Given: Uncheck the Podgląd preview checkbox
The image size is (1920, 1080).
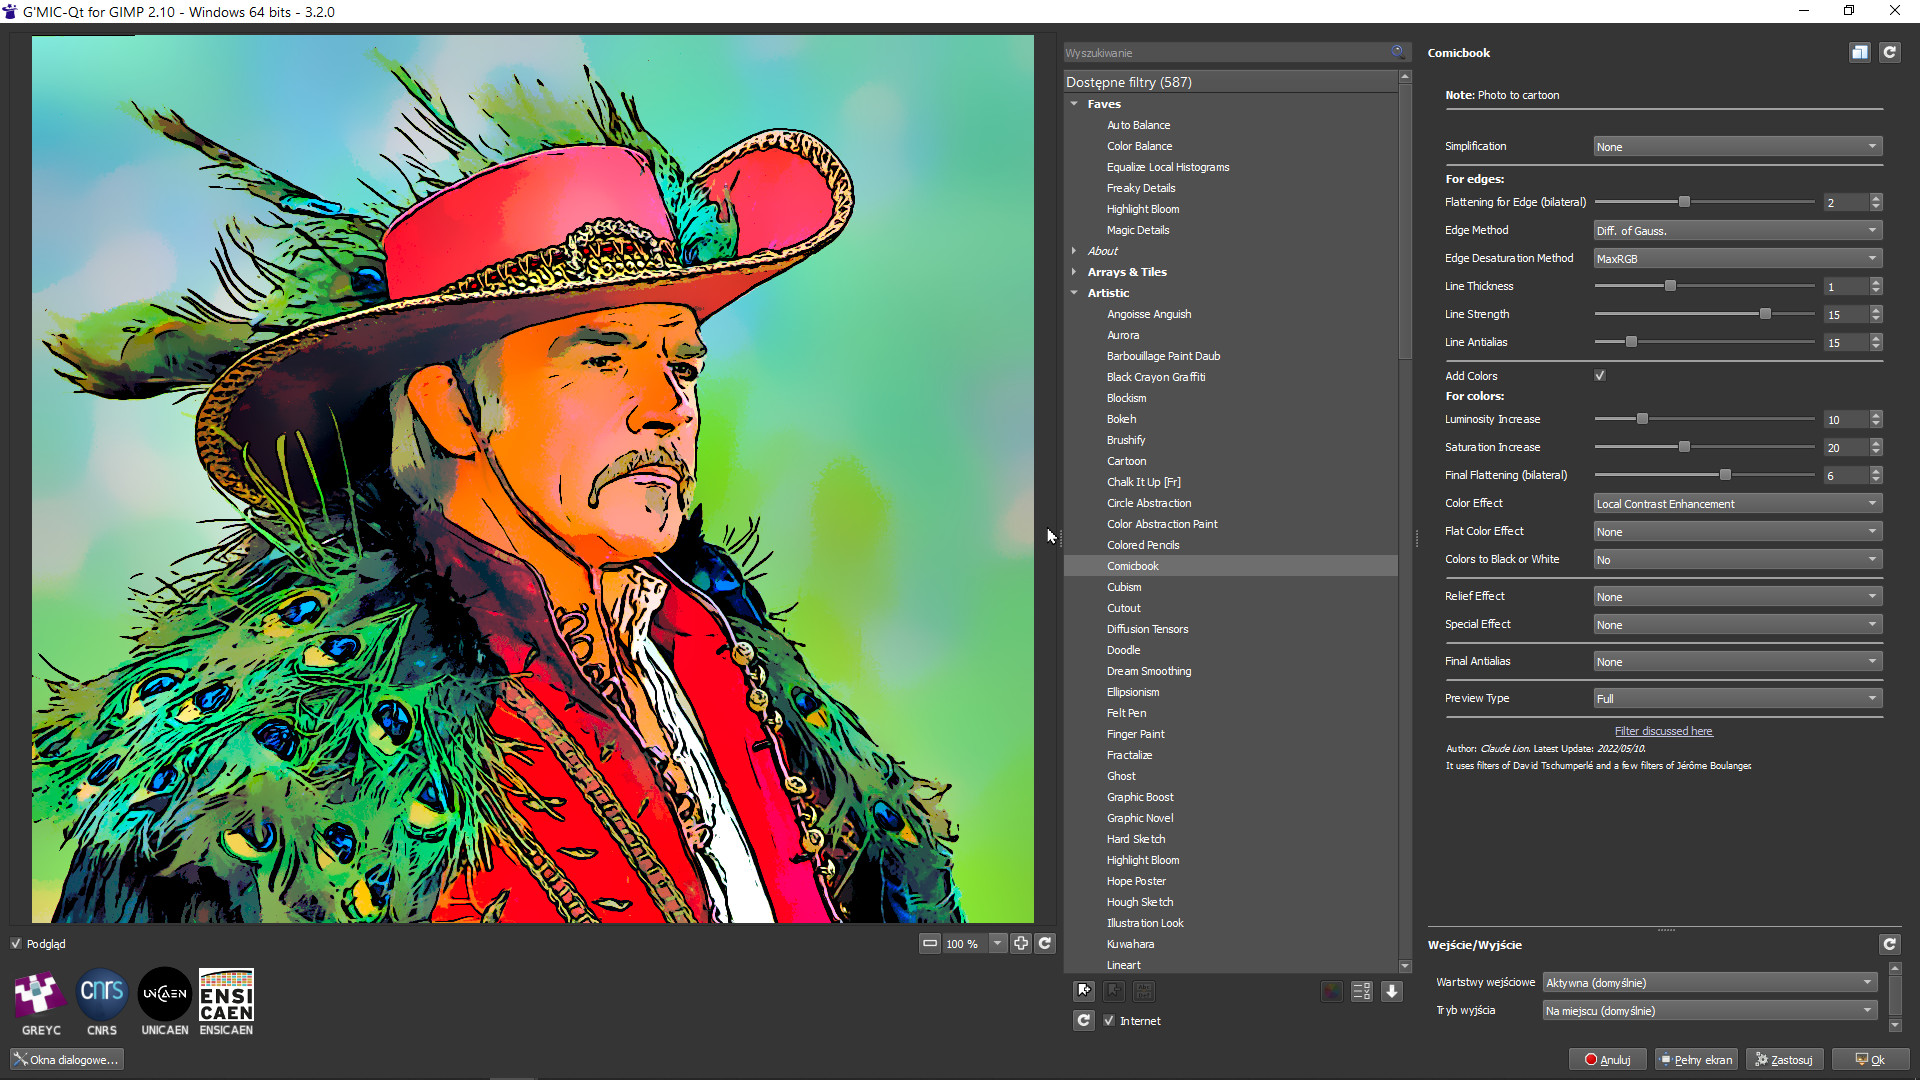Looking at the screenshot, I should pos(16,943).
